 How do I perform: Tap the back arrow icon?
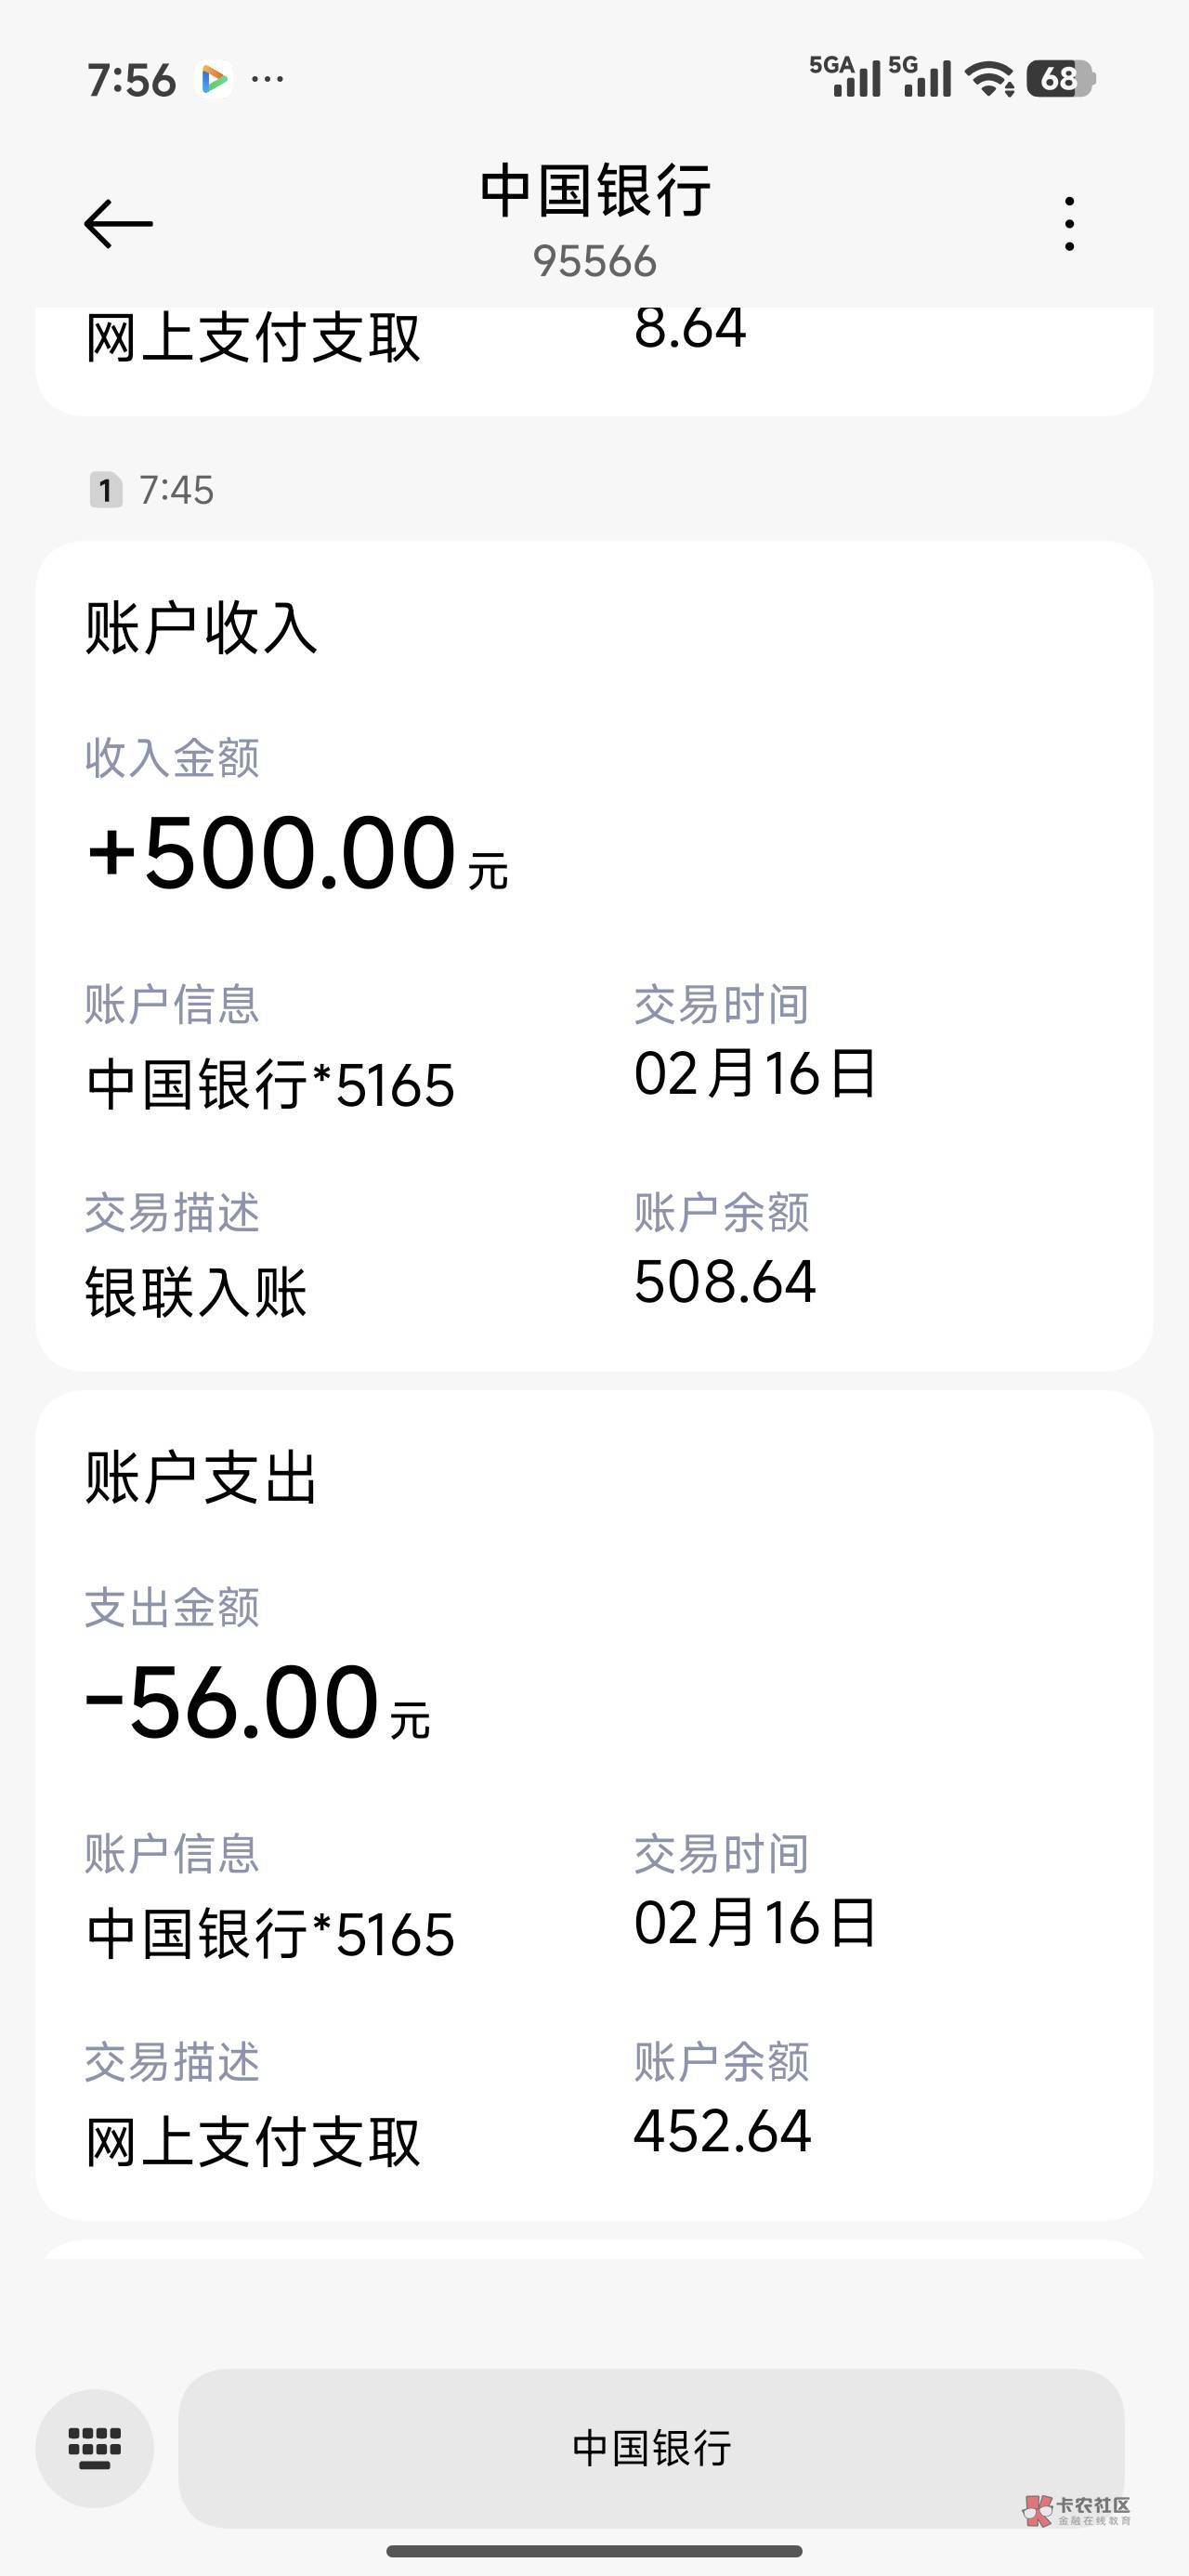pyautogui.click(x=118, y=223)
